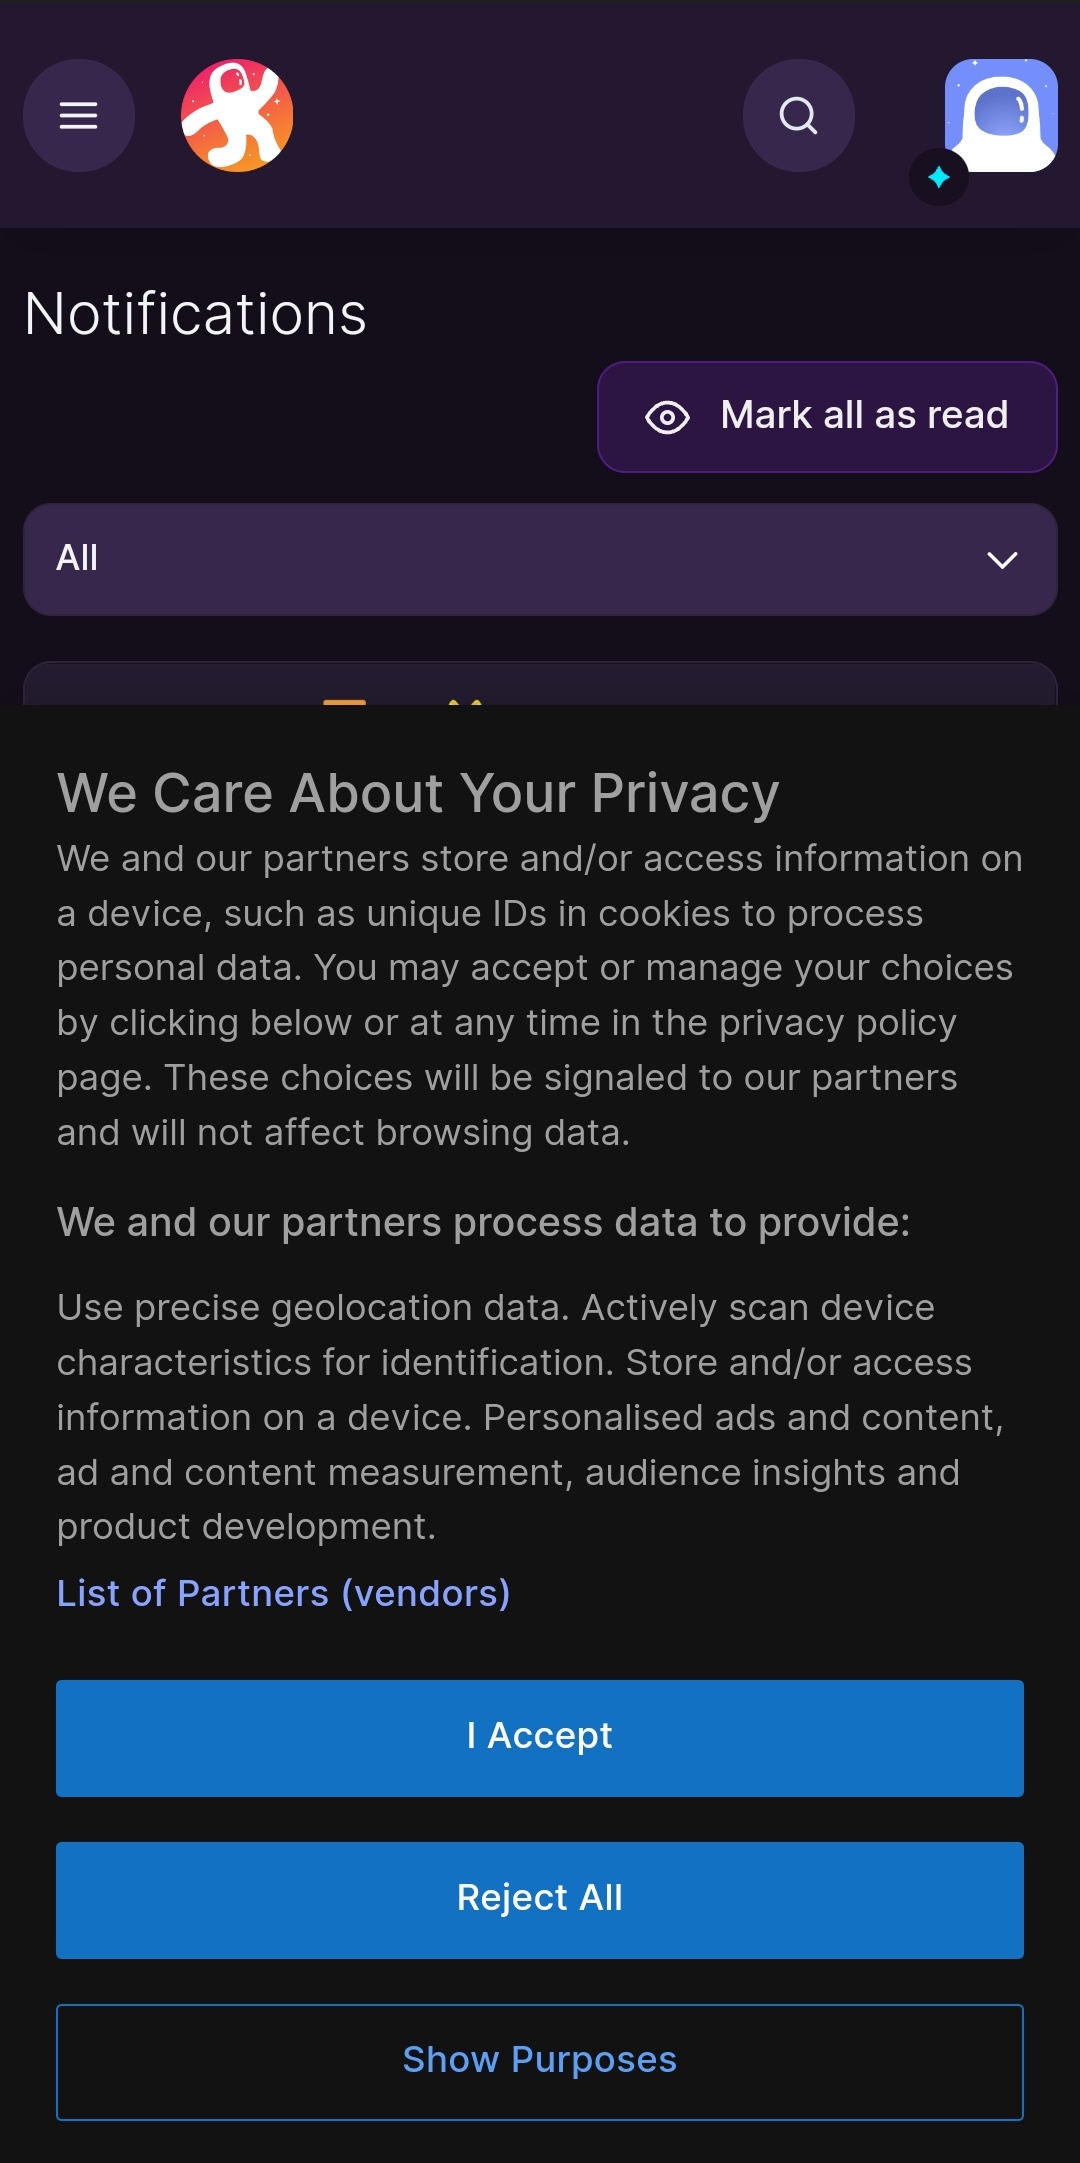Open the List of Partners (vendors) link

[x=283, y=1593]
